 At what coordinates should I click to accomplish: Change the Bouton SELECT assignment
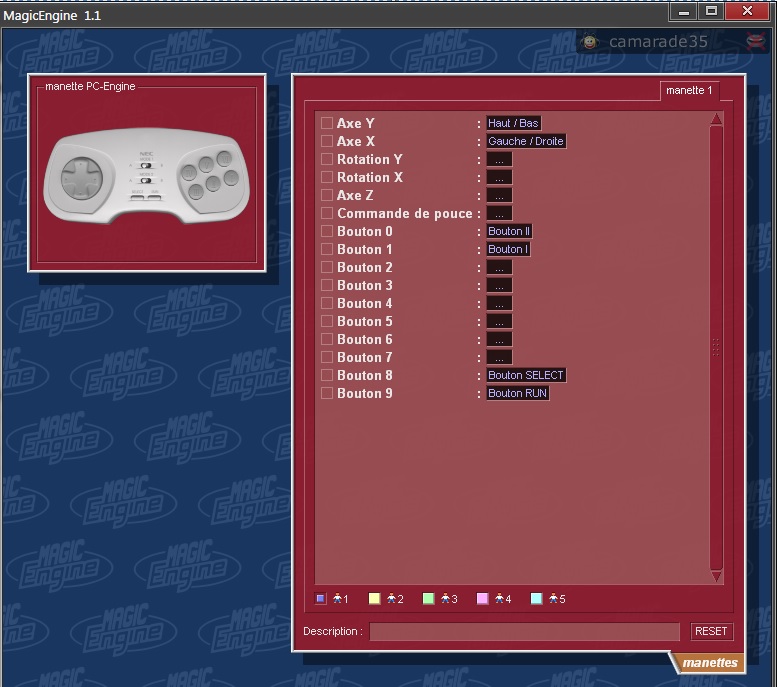pyautogui.click(x=526, y=375)
